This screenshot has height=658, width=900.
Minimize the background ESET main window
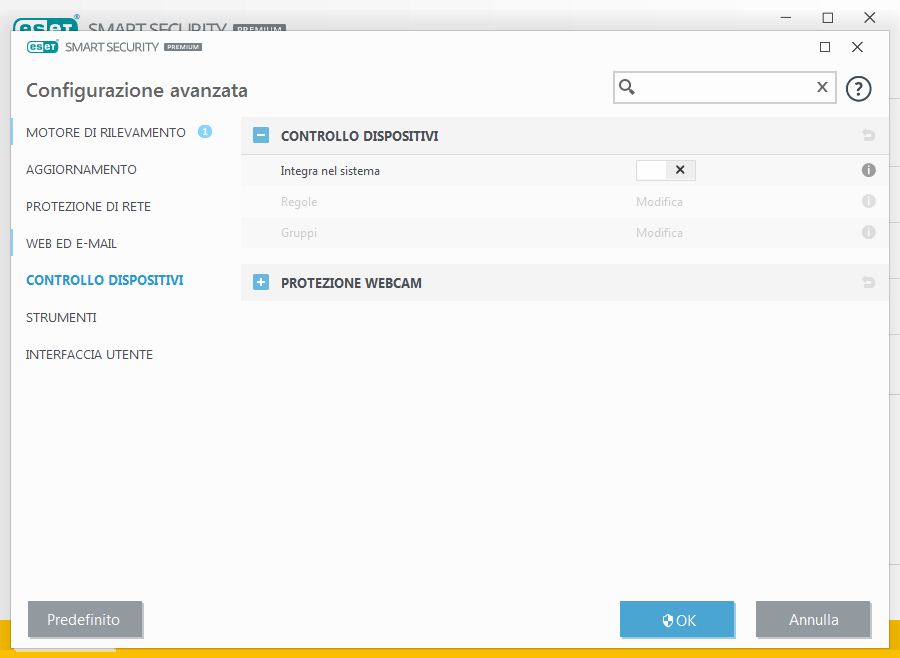click(786, 18)
